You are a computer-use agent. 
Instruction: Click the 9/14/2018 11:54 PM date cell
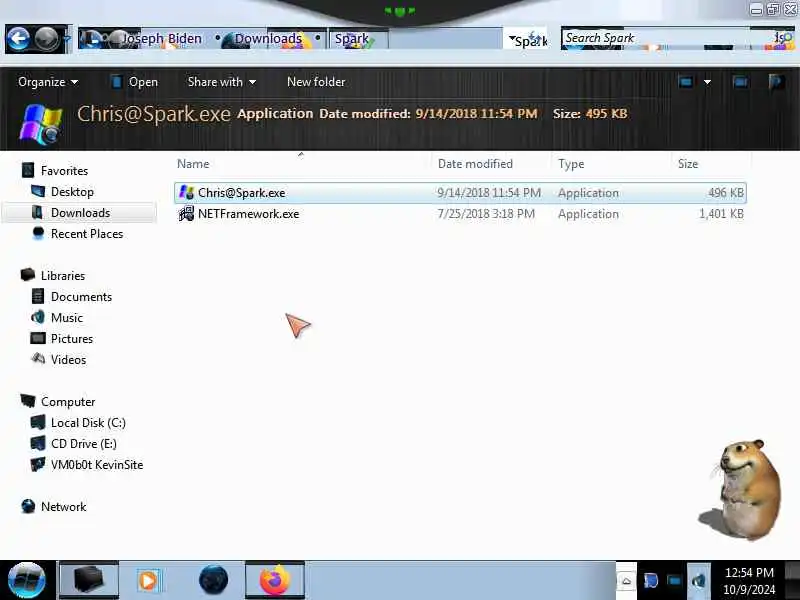(x=489, y=193)
